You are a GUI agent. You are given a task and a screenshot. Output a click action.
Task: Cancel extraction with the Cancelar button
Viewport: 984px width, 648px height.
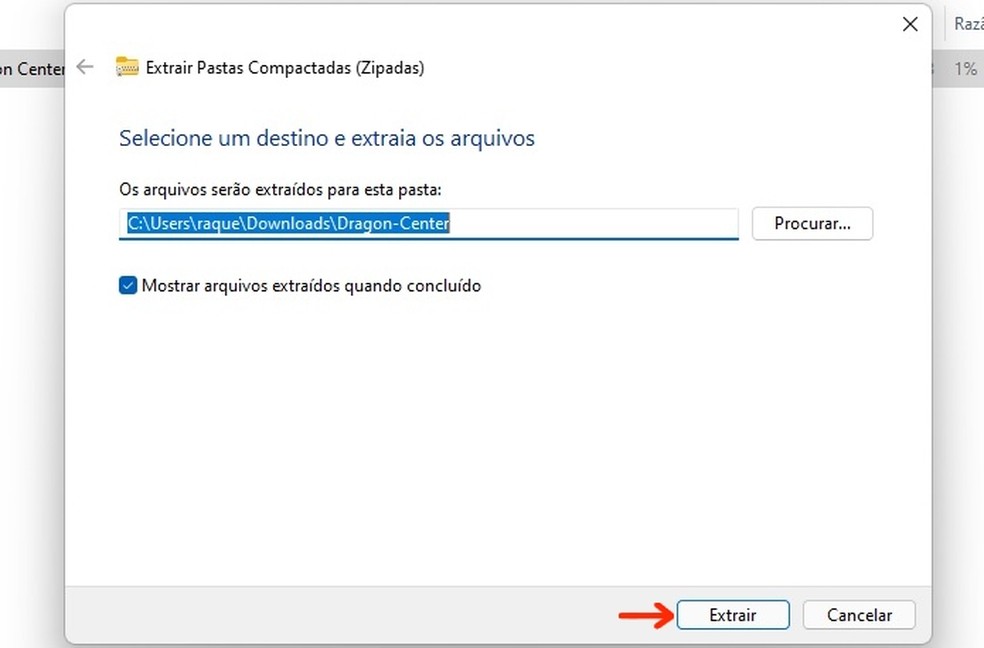[859, 615]
